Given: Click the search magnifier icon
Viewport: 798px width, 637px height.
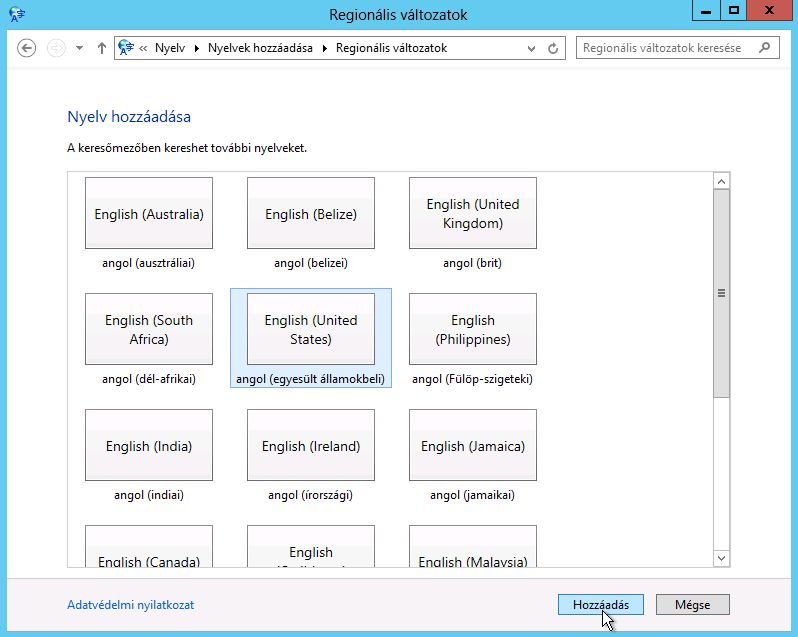Looking at the screenshot, I should pyautogui.click(x=765, y=48).
